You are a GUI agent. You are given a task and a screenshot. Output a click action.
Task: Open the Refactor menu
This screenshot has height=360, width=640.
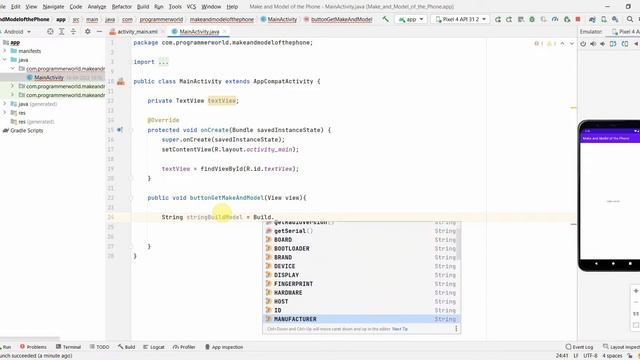point(122,7)
